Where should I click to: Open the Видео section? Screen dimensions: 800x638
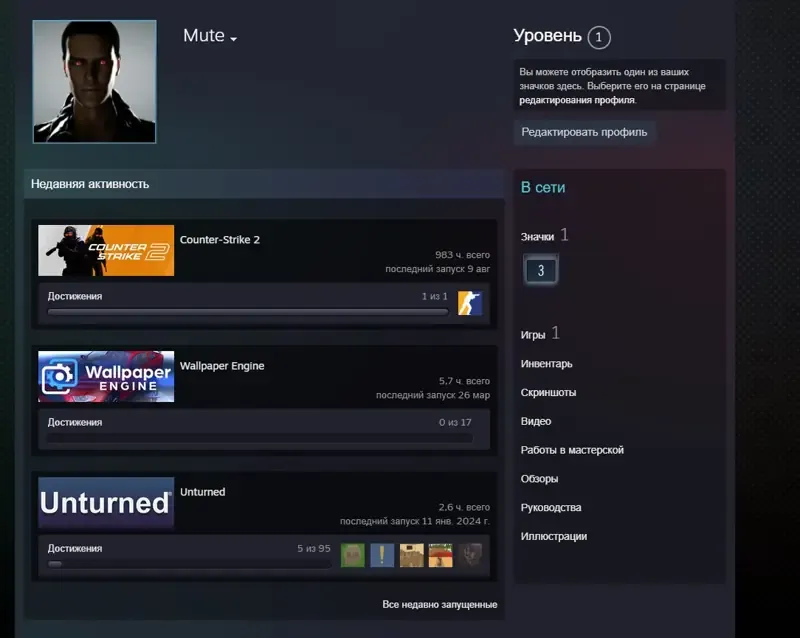(536, 421)
